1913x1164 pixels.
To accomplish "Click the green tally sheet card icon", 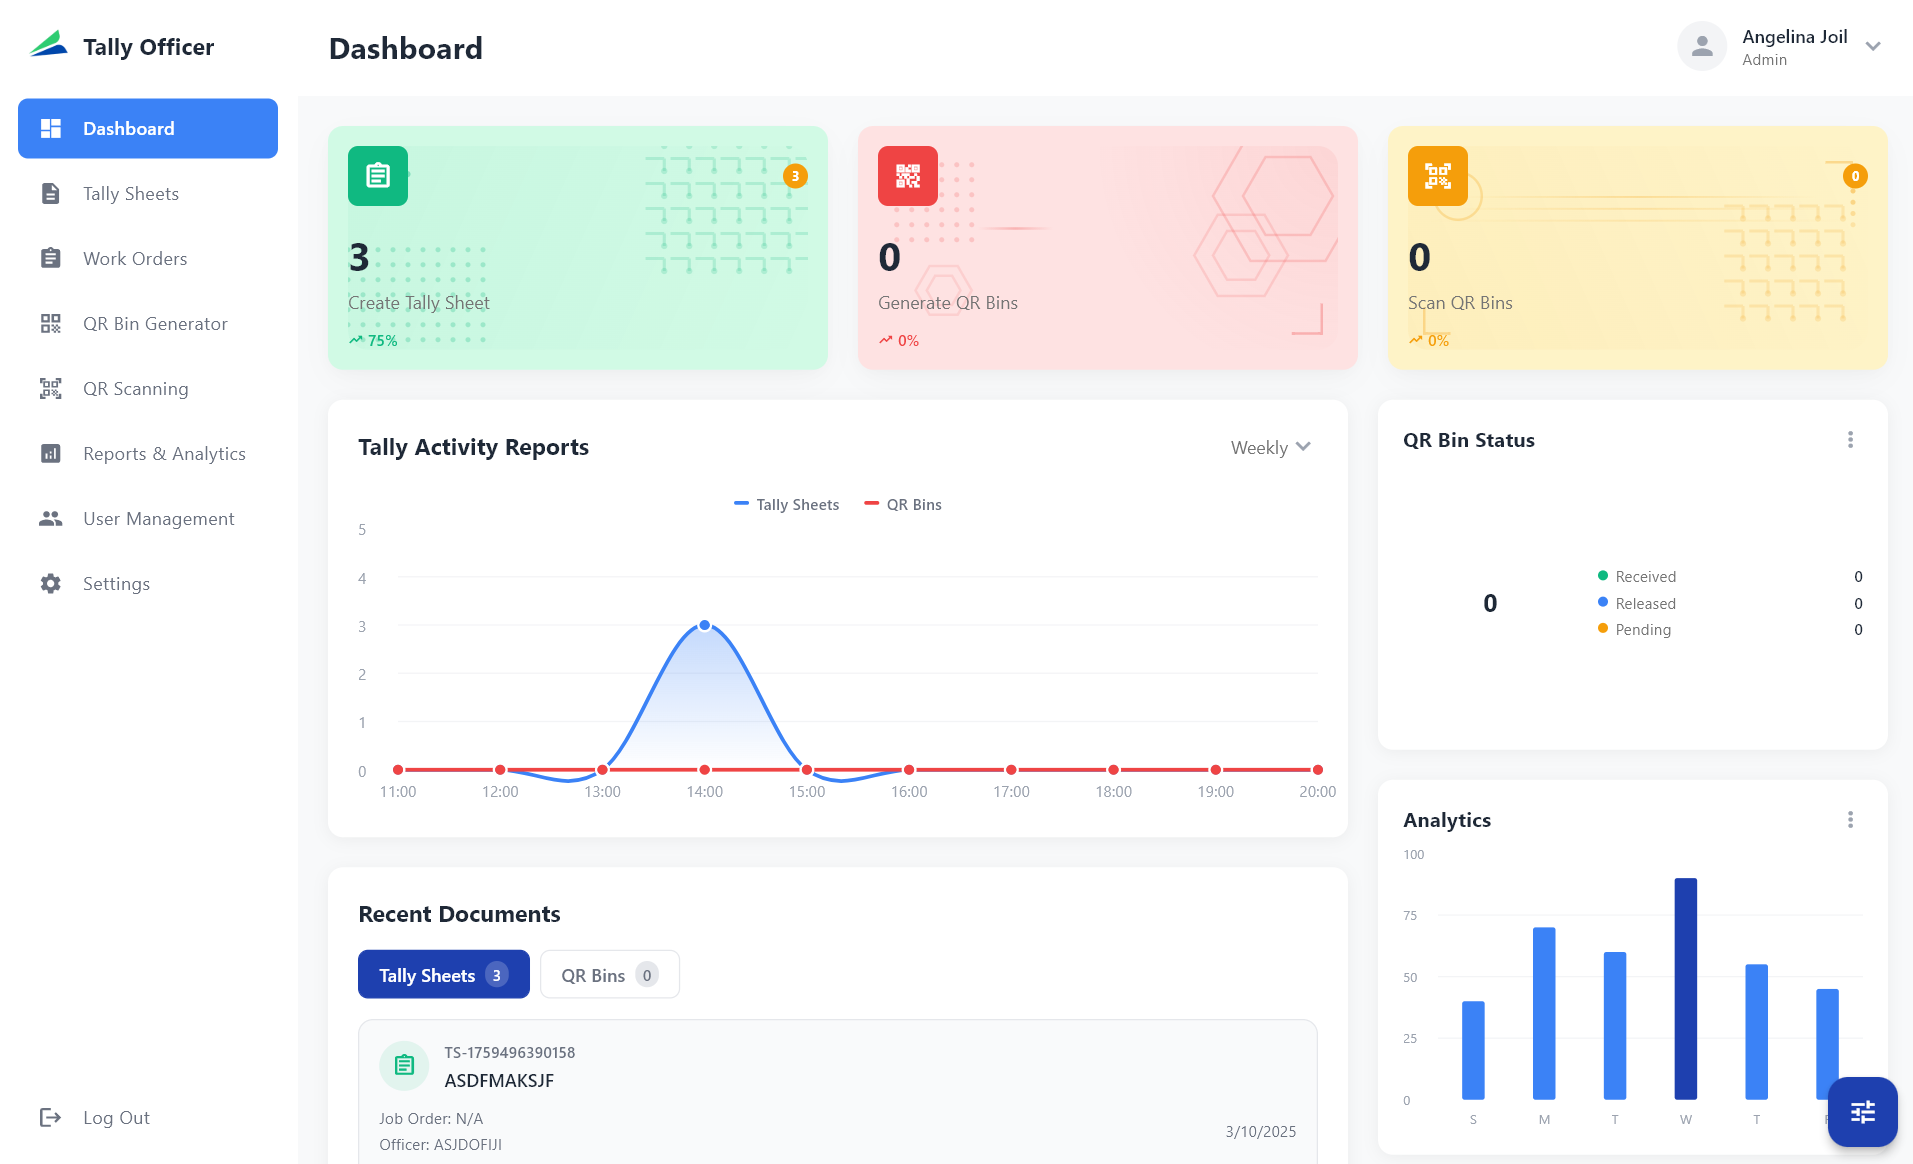I will (377, 176).
